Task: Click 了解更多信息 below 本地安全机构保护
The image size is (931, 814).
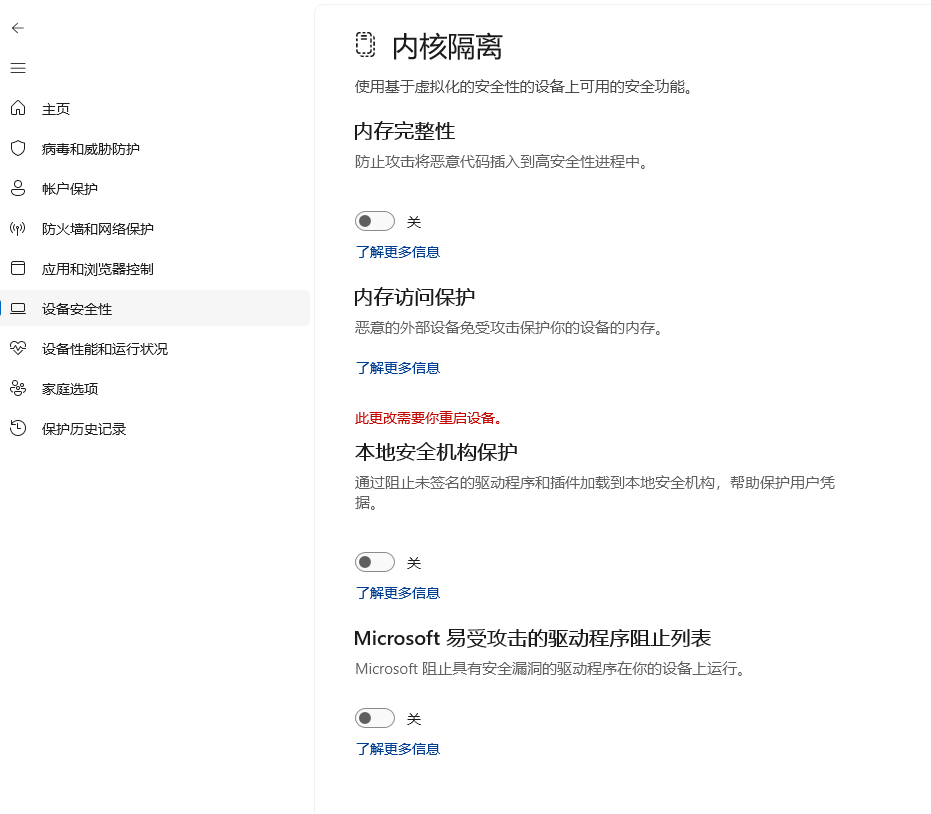Action: pyautogui.click(x=397, y=593)
